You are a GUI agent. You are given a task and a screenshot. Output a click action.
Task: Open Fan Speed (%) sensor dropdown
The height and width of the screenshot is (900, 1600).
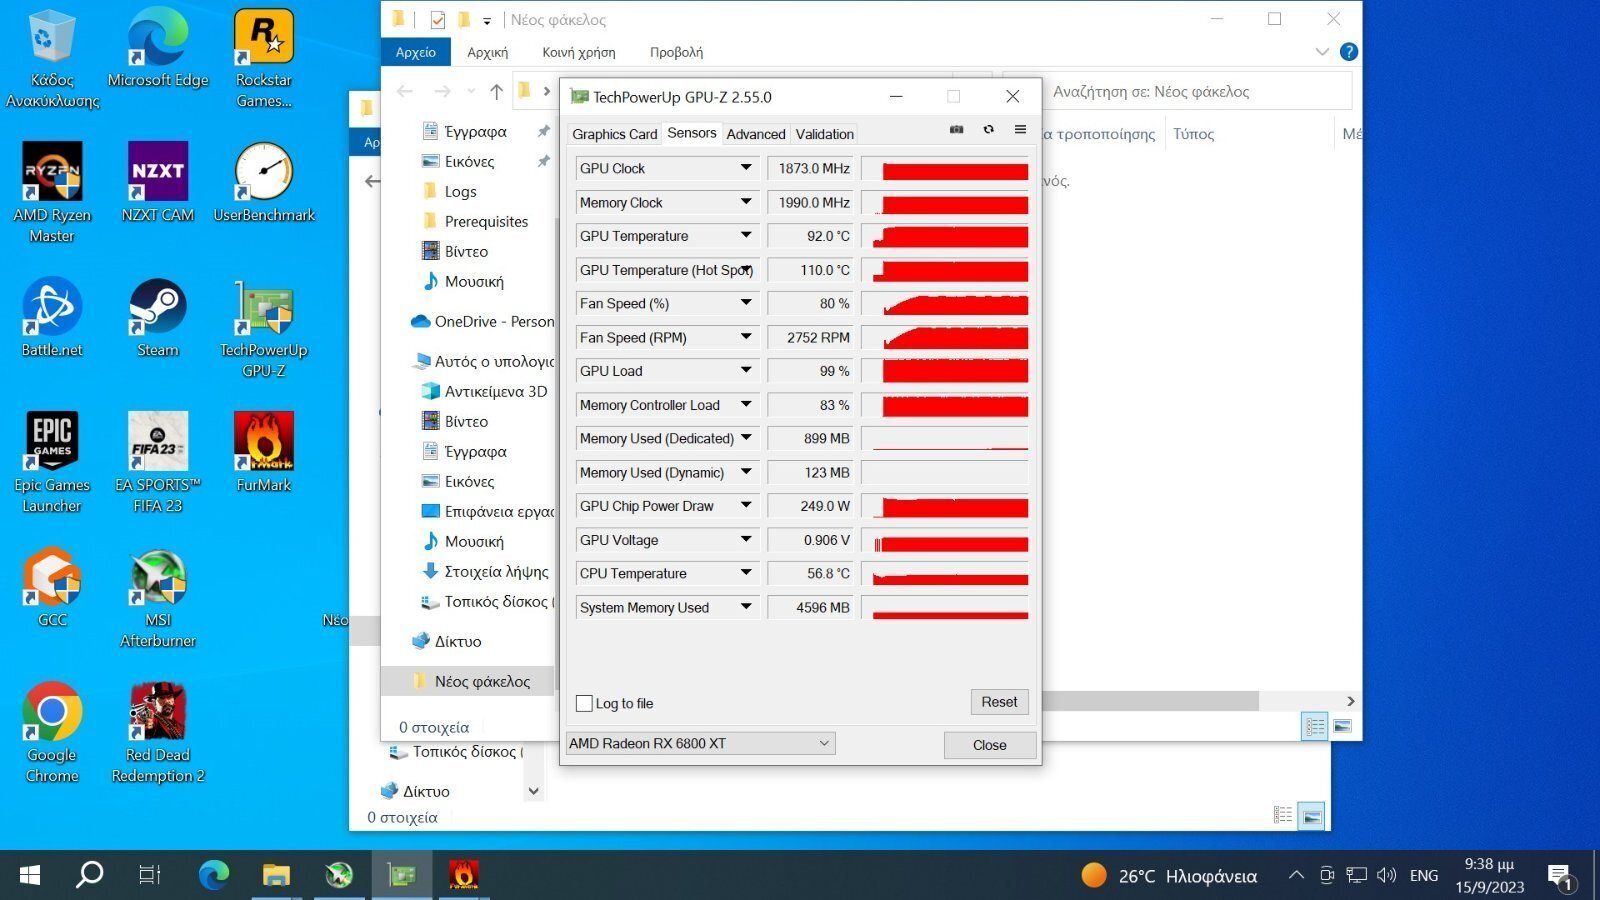(x=746, y=303)
